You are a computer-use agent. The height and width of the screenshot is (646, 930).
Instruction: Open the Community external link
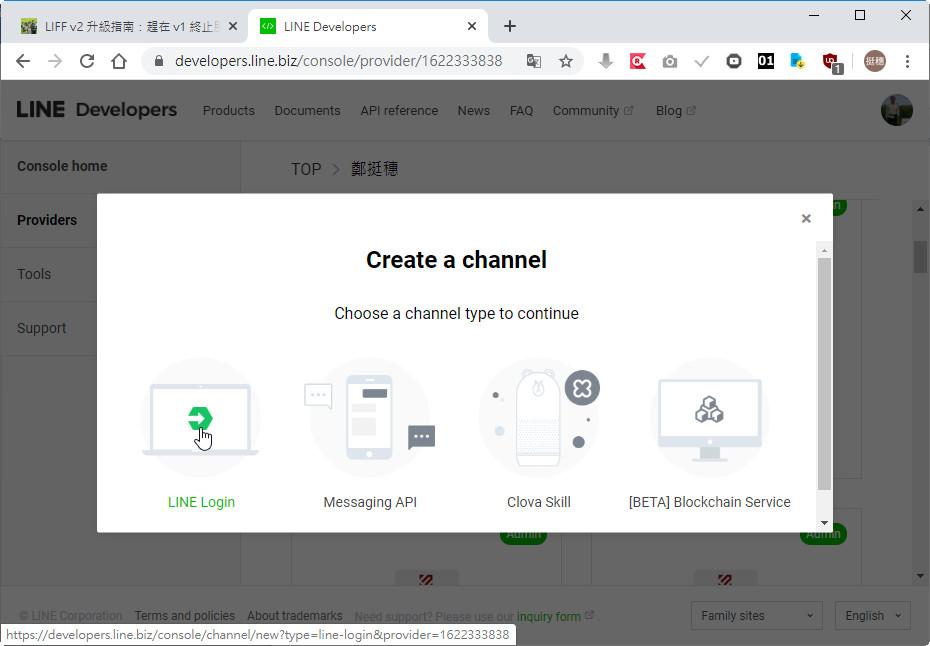coord(593,110)
